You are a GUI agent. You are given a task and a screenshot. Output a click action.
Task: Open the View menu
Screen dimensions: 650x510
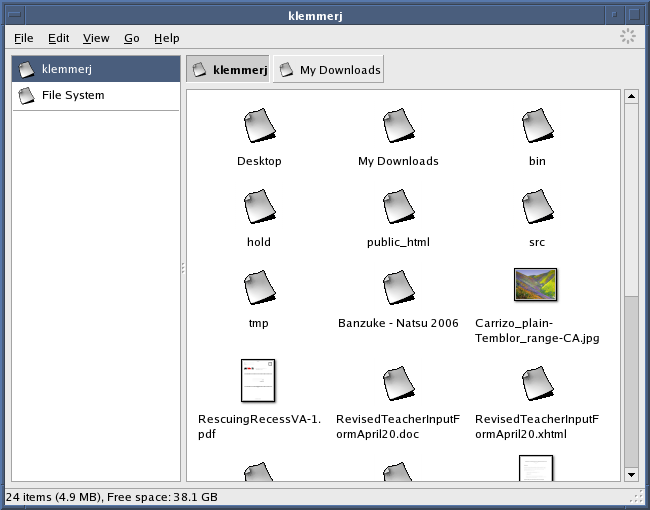[96, 38]
